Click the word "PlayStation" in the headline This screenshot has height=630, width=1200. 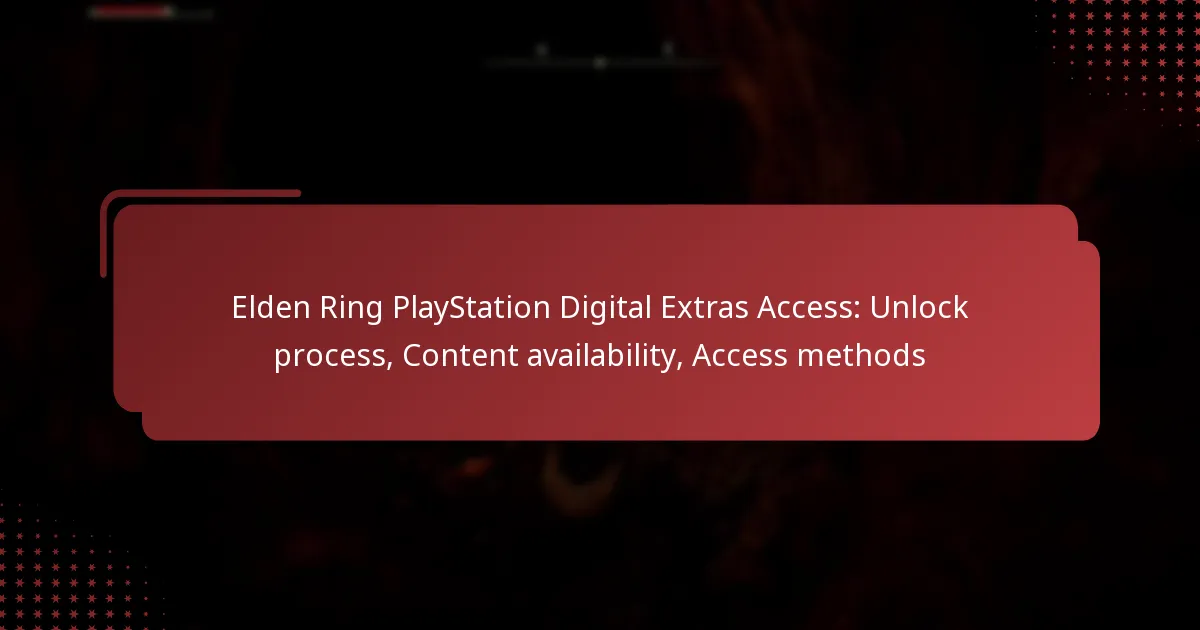click(472, 308)
